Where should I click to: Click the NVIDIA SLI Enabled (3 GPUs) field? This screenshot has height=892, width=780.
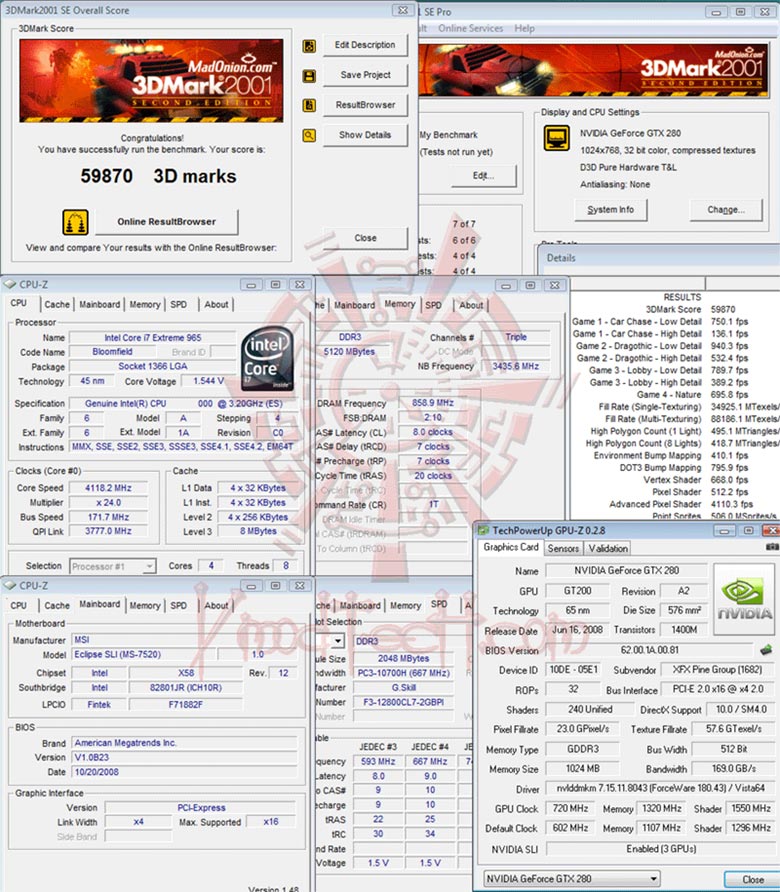[661, 849]
